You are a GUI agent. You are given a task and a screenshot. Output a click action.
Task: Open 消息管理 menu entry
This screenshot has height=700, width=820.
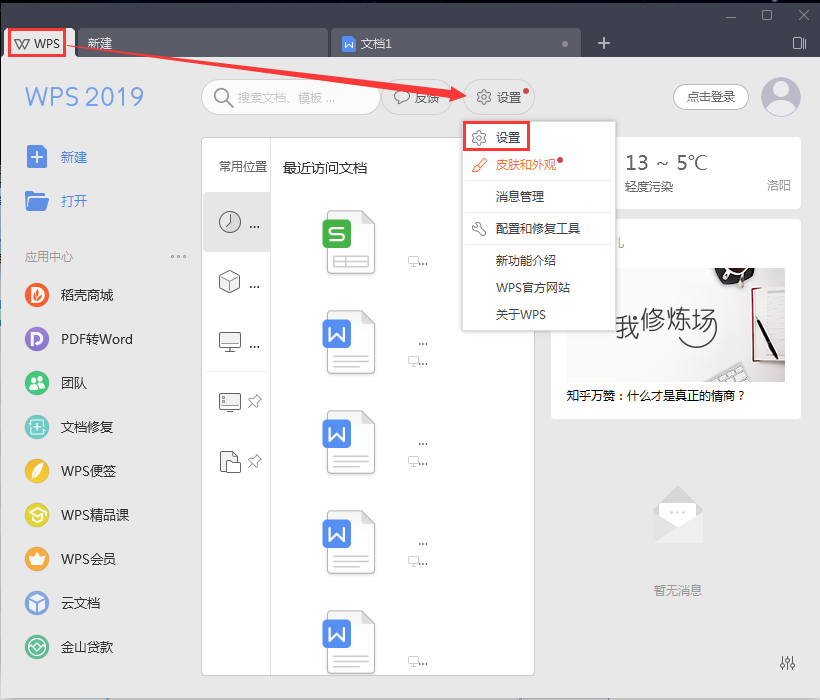[539, 197]
